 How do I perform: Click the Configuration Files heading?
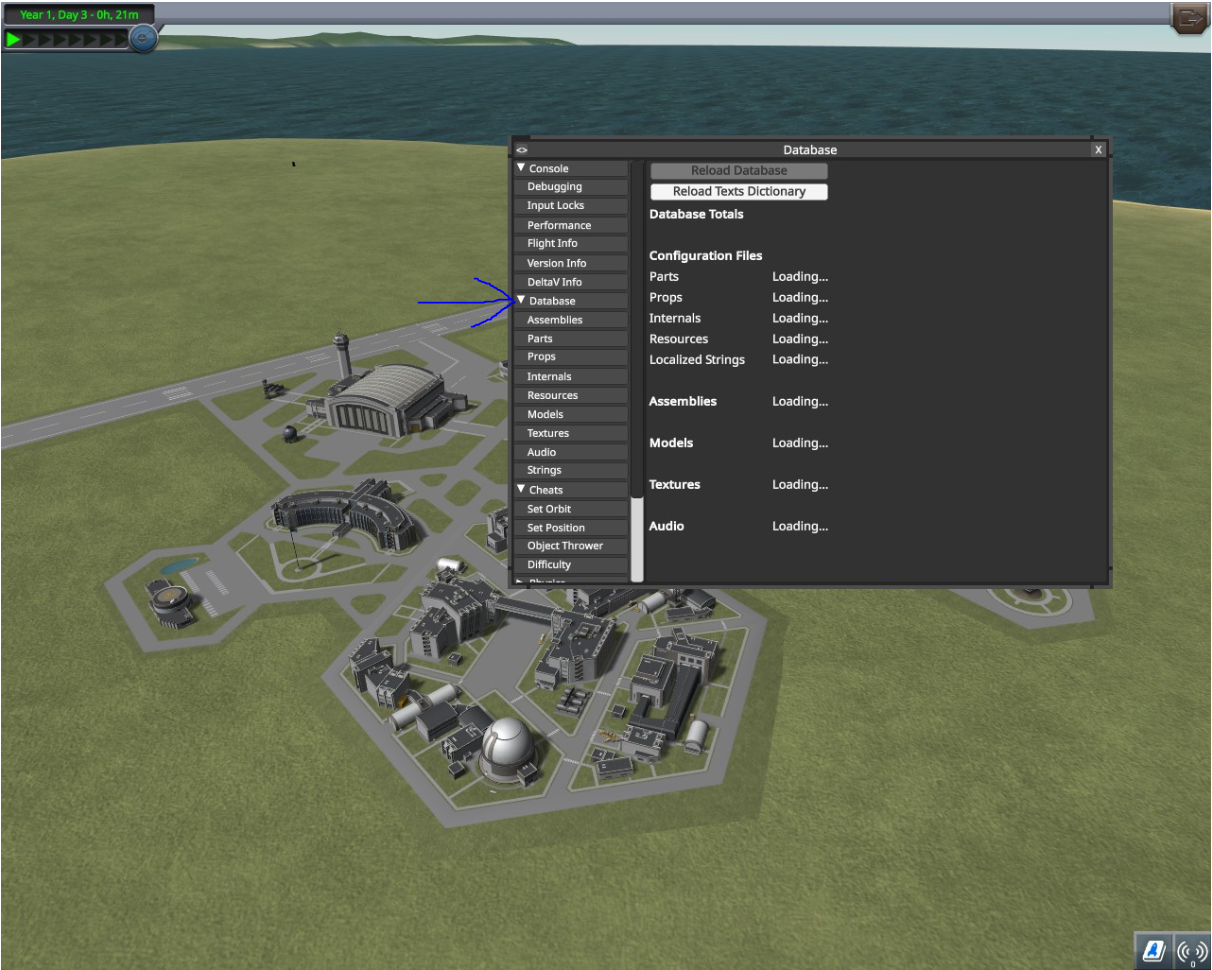[705, 256]
